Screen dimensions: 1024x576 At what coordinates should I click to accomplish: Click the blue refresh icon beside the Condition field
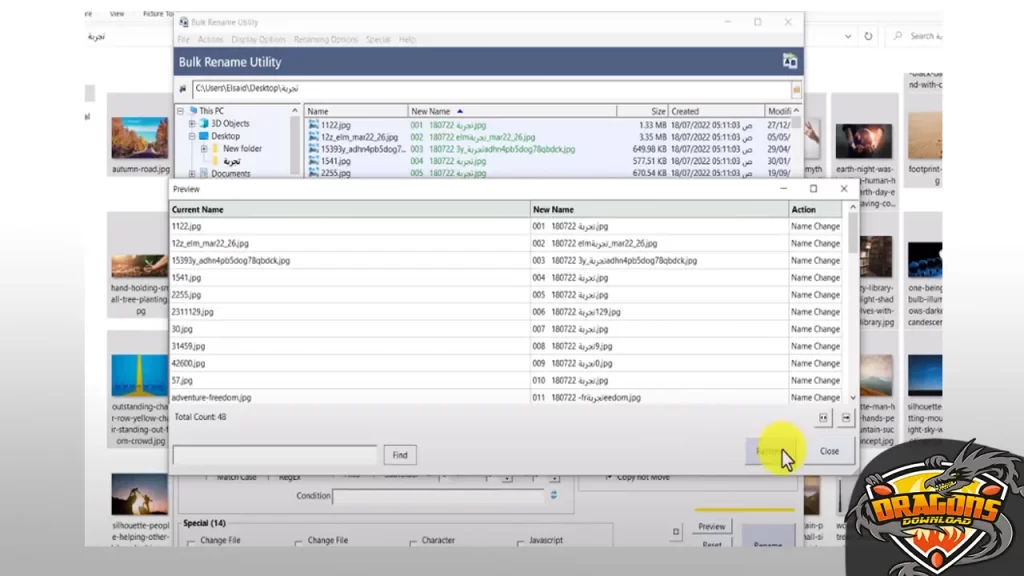[x=553, y=495]
